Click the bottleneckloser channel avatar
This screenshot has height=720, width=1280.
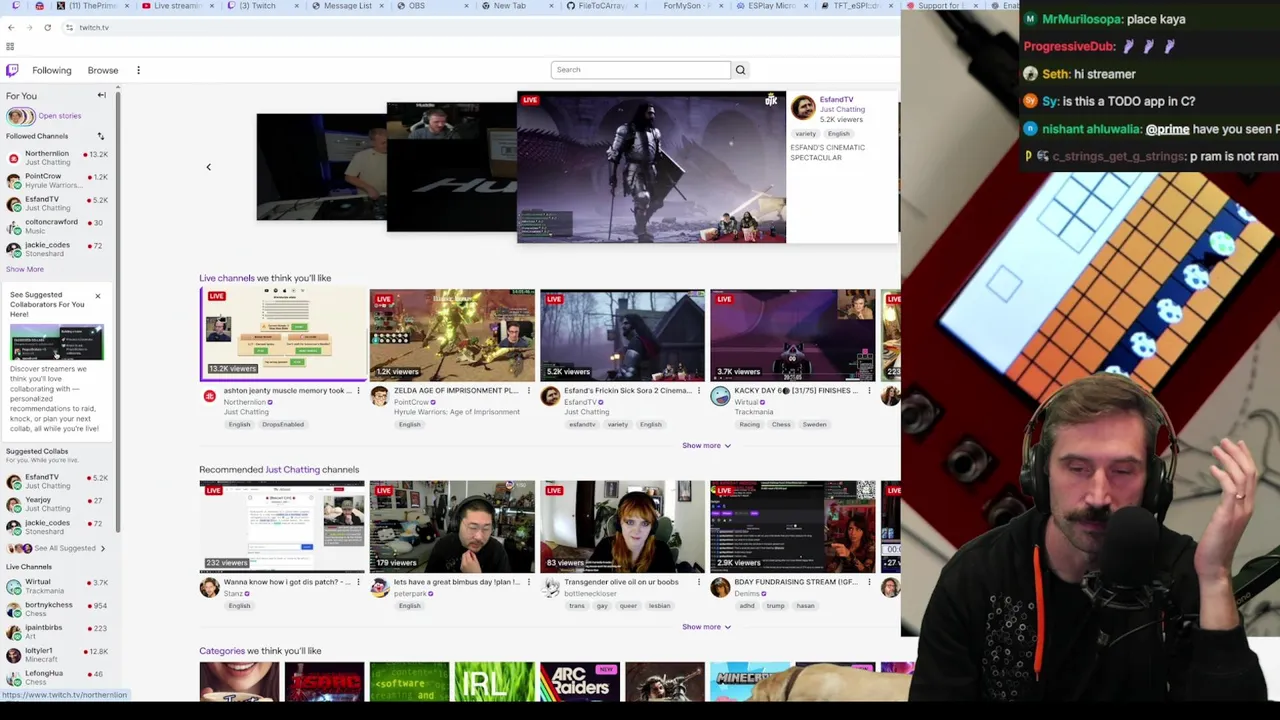coord(550,588)
